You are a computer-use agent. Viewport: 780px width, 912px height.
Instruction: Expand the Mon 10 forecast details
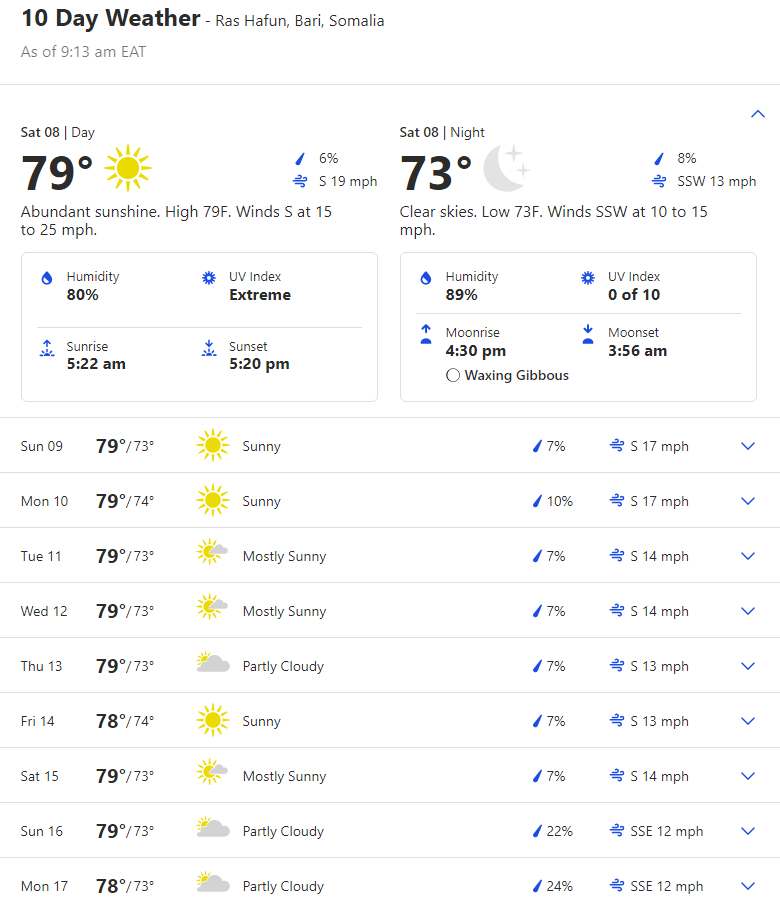(747, 501)
